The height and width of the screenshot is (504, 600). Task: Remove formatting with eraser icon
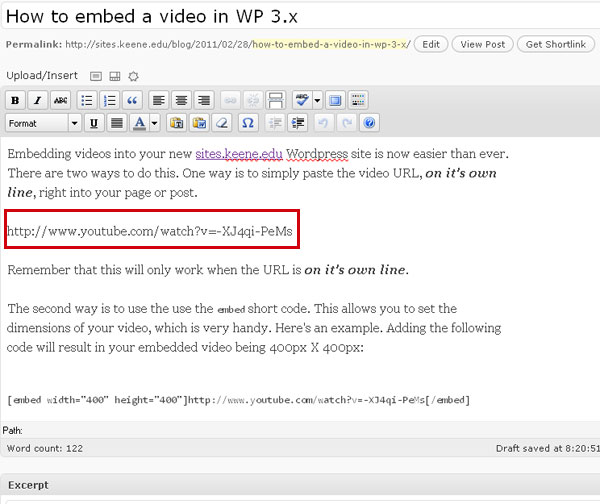[222, 123]
